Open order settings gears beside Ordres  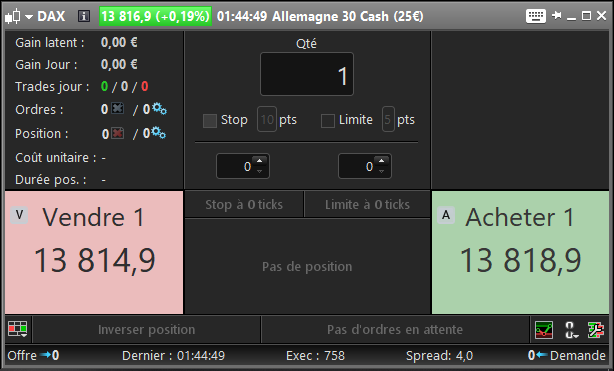click(159, 109)
